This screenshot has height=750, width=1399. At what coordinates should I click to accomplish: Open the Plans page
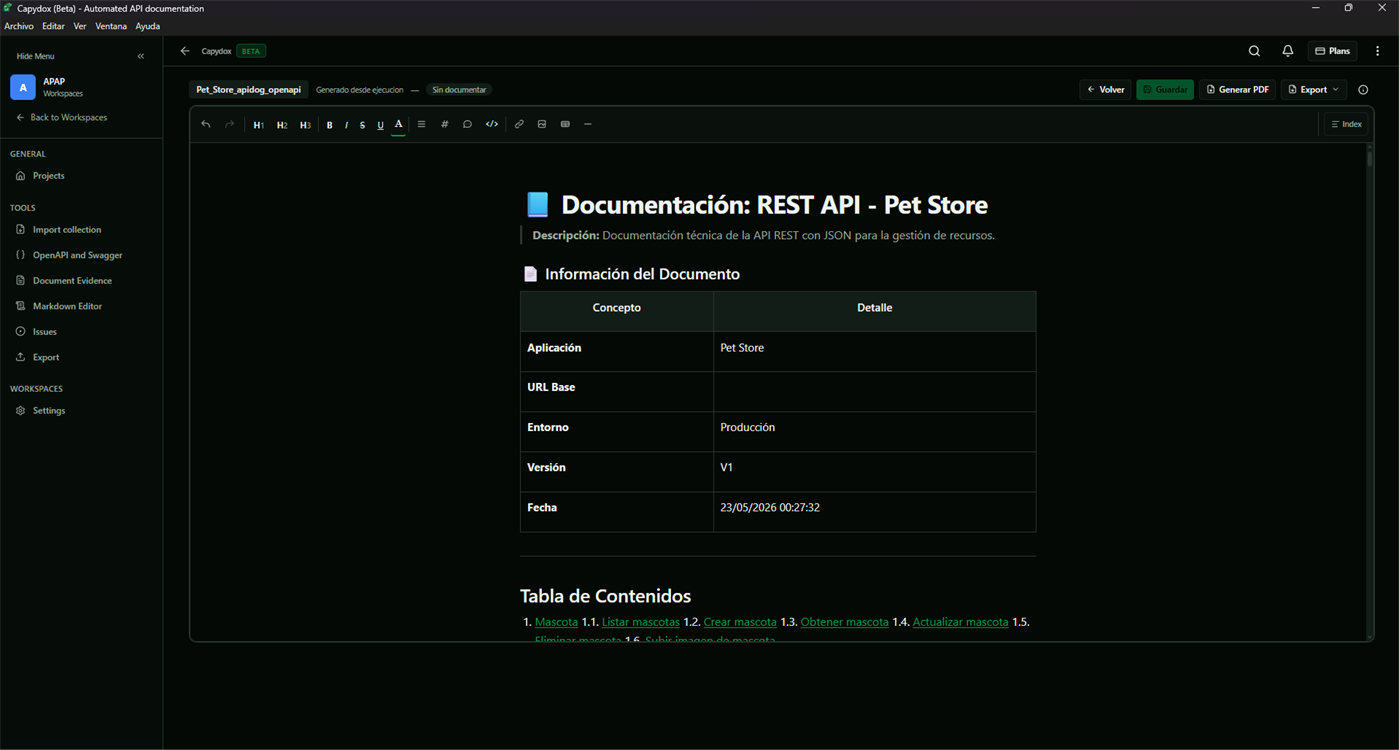[x=1332, y=51]
